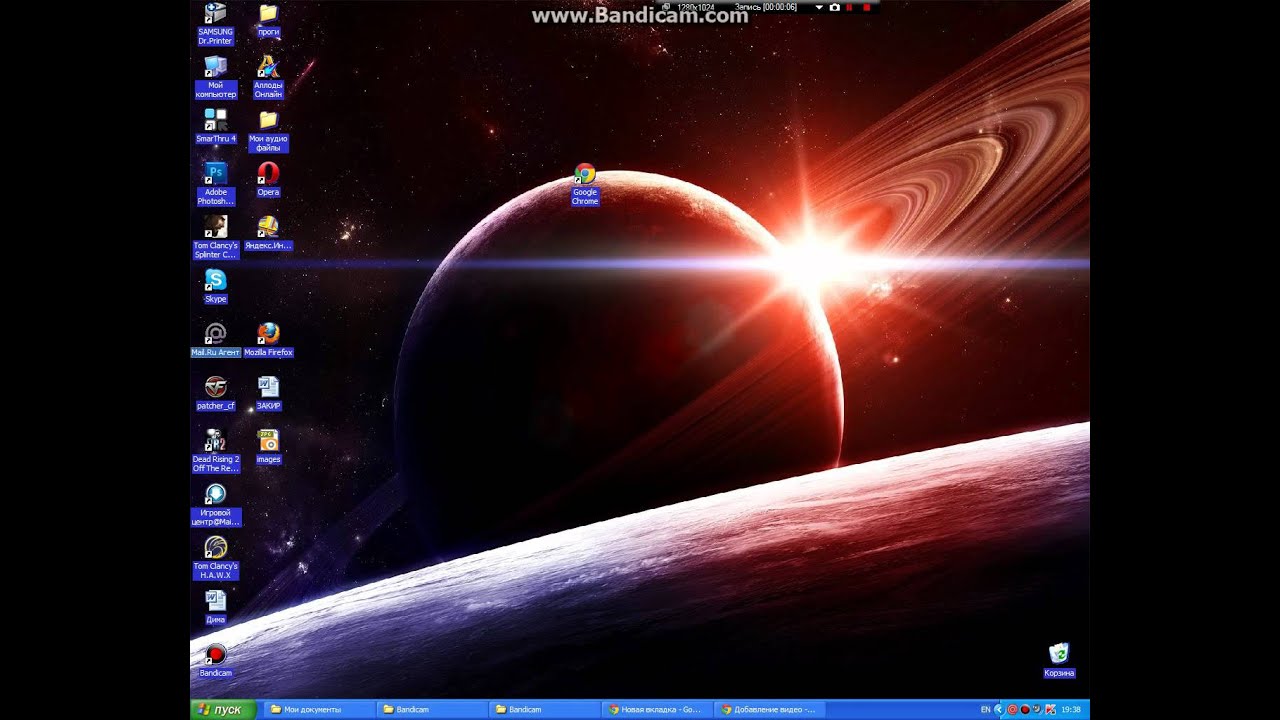Select the images archive icon

pos(268,447)
